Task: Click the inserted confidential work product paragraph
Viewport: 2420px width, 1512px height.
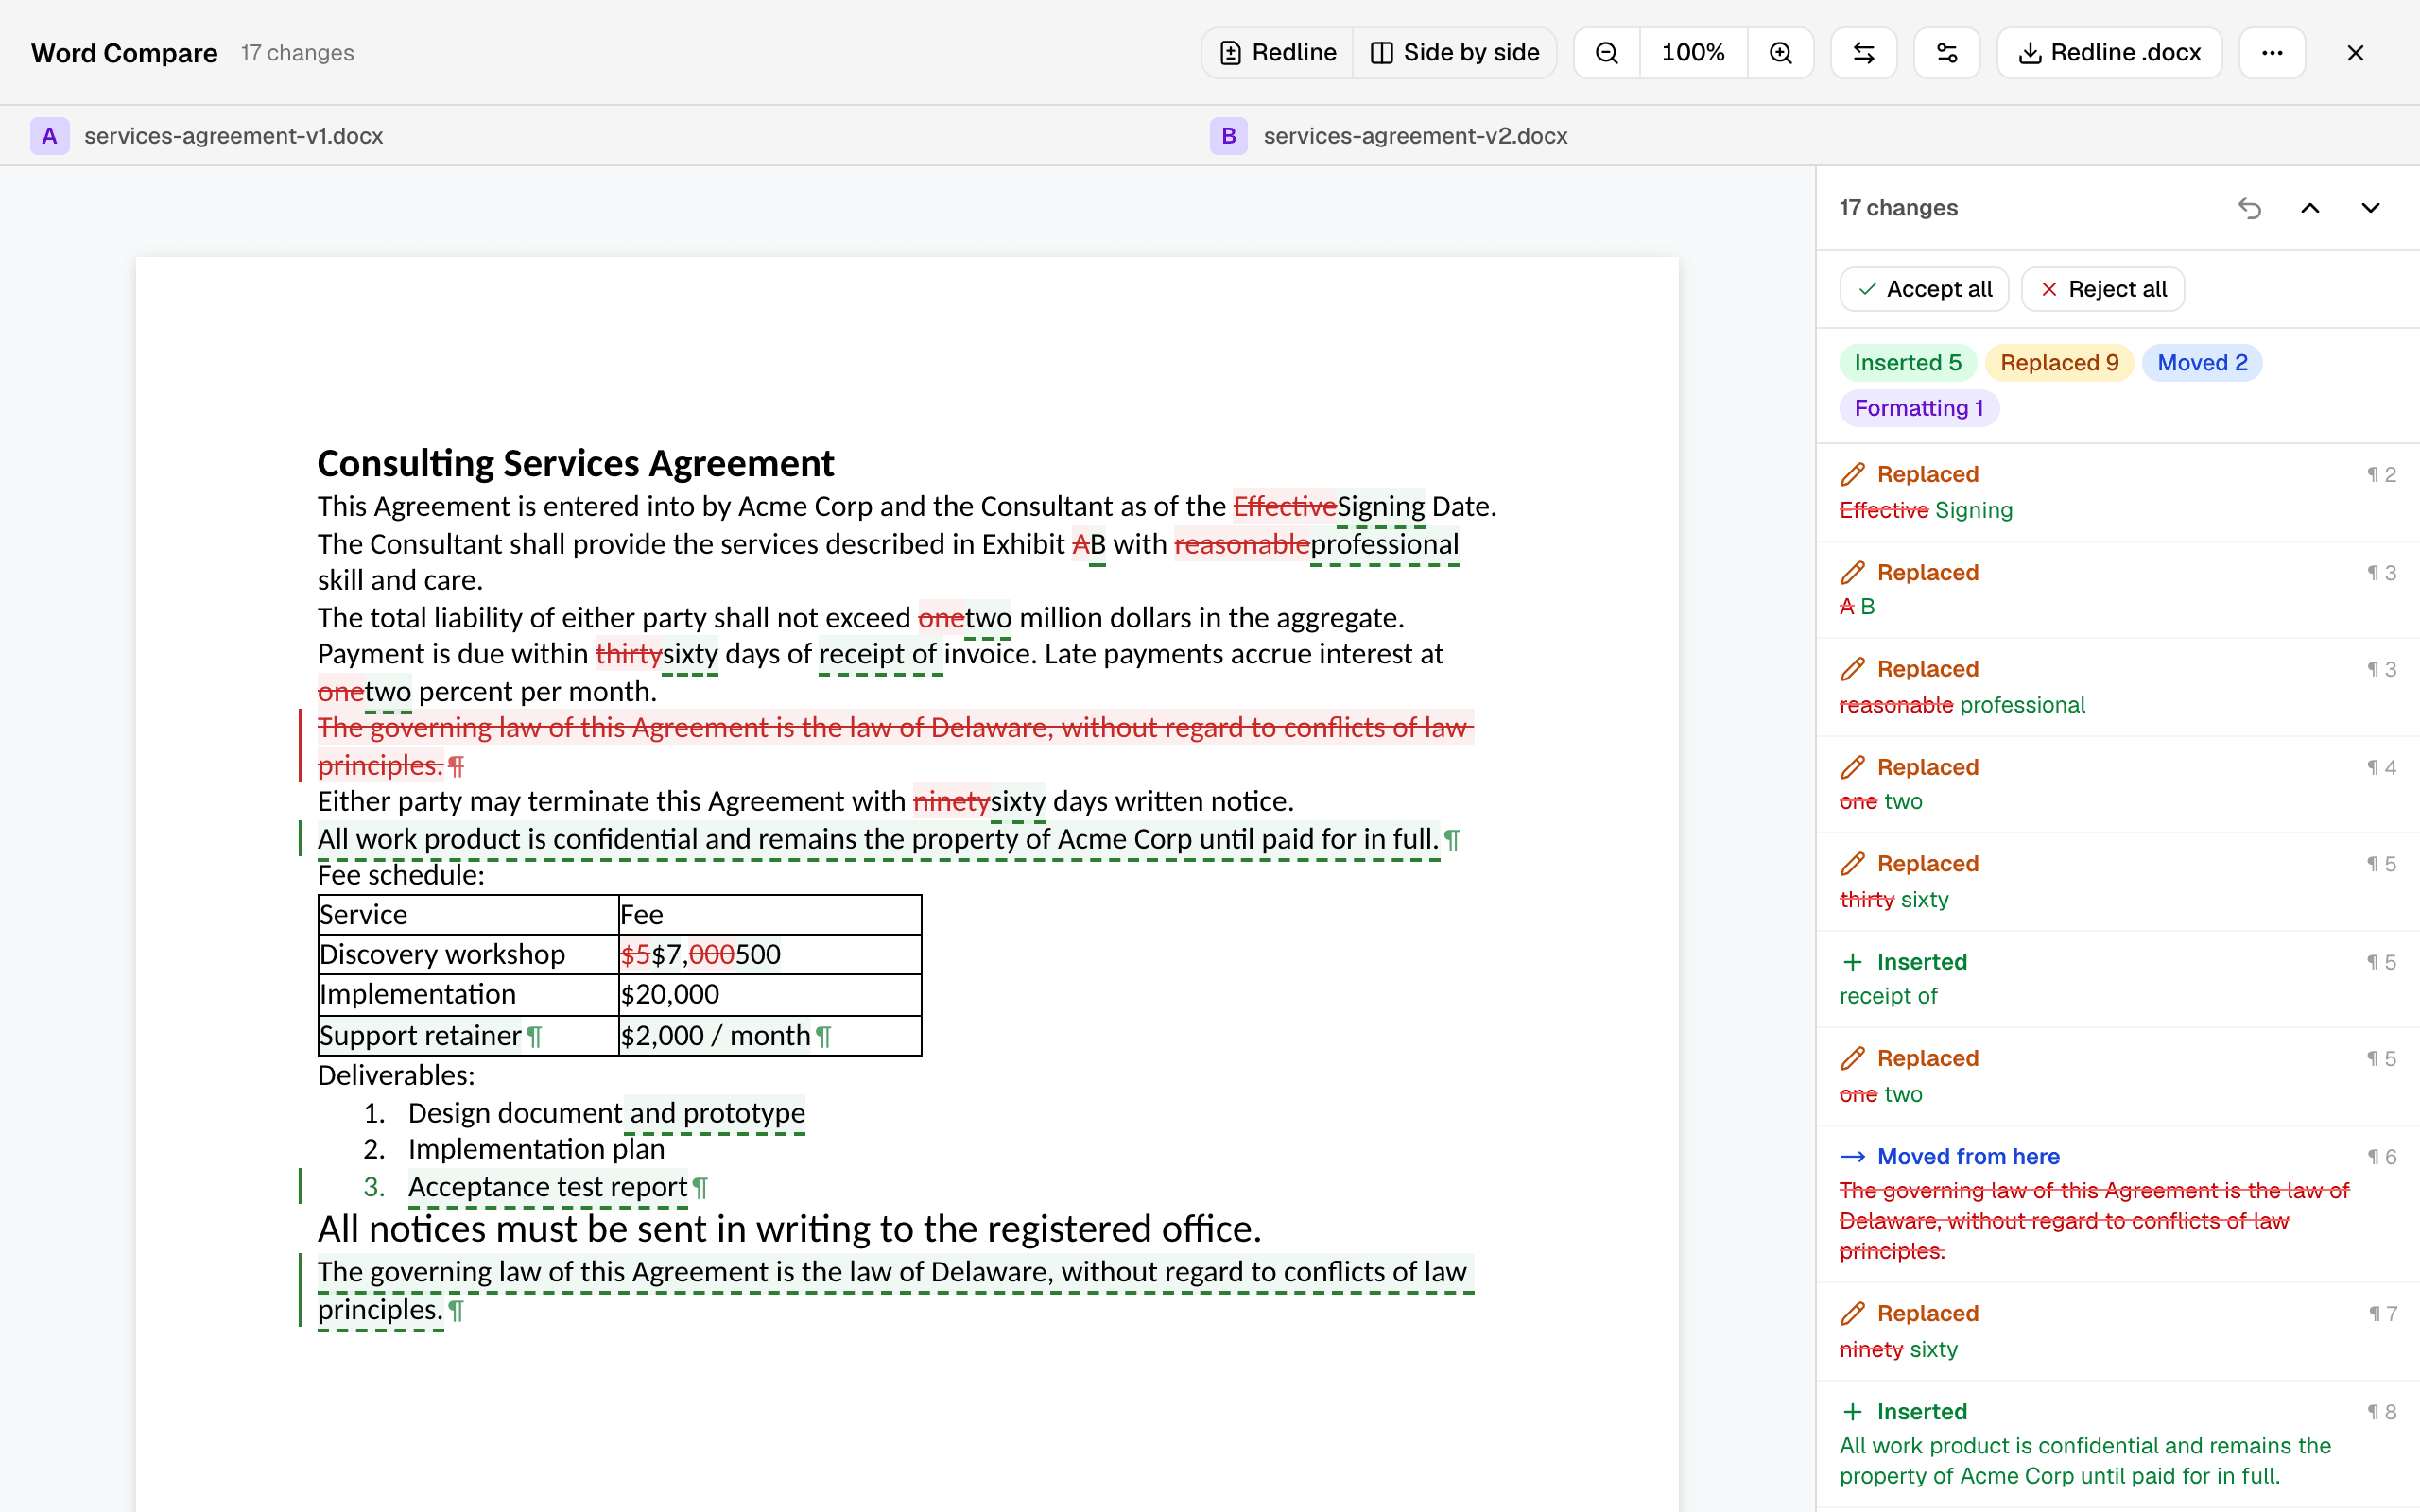Action: (x=878, y=839)
